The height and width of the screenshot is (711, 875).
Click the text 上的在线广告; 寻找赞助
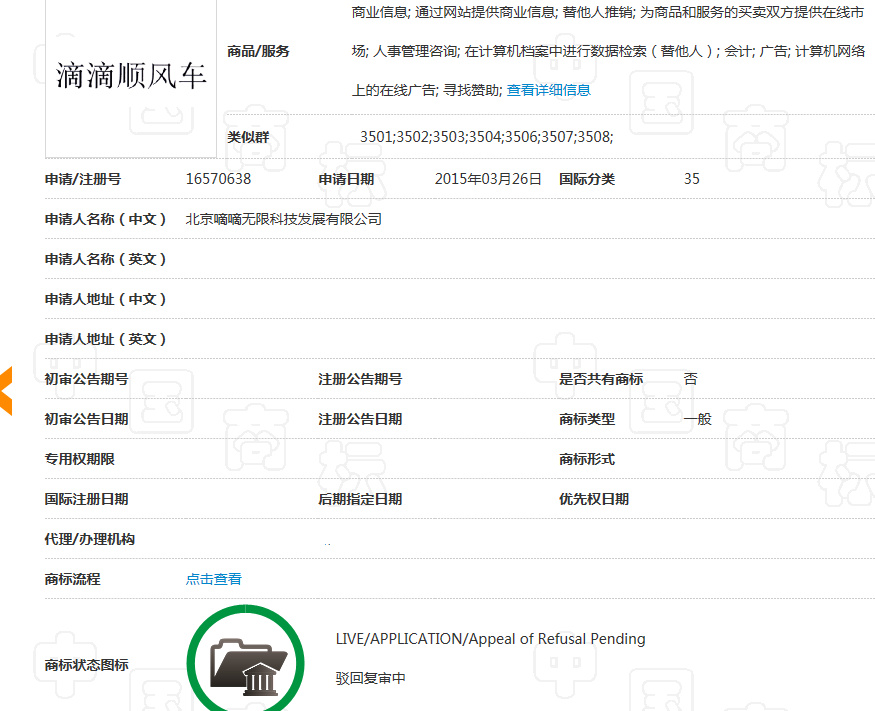427,90
